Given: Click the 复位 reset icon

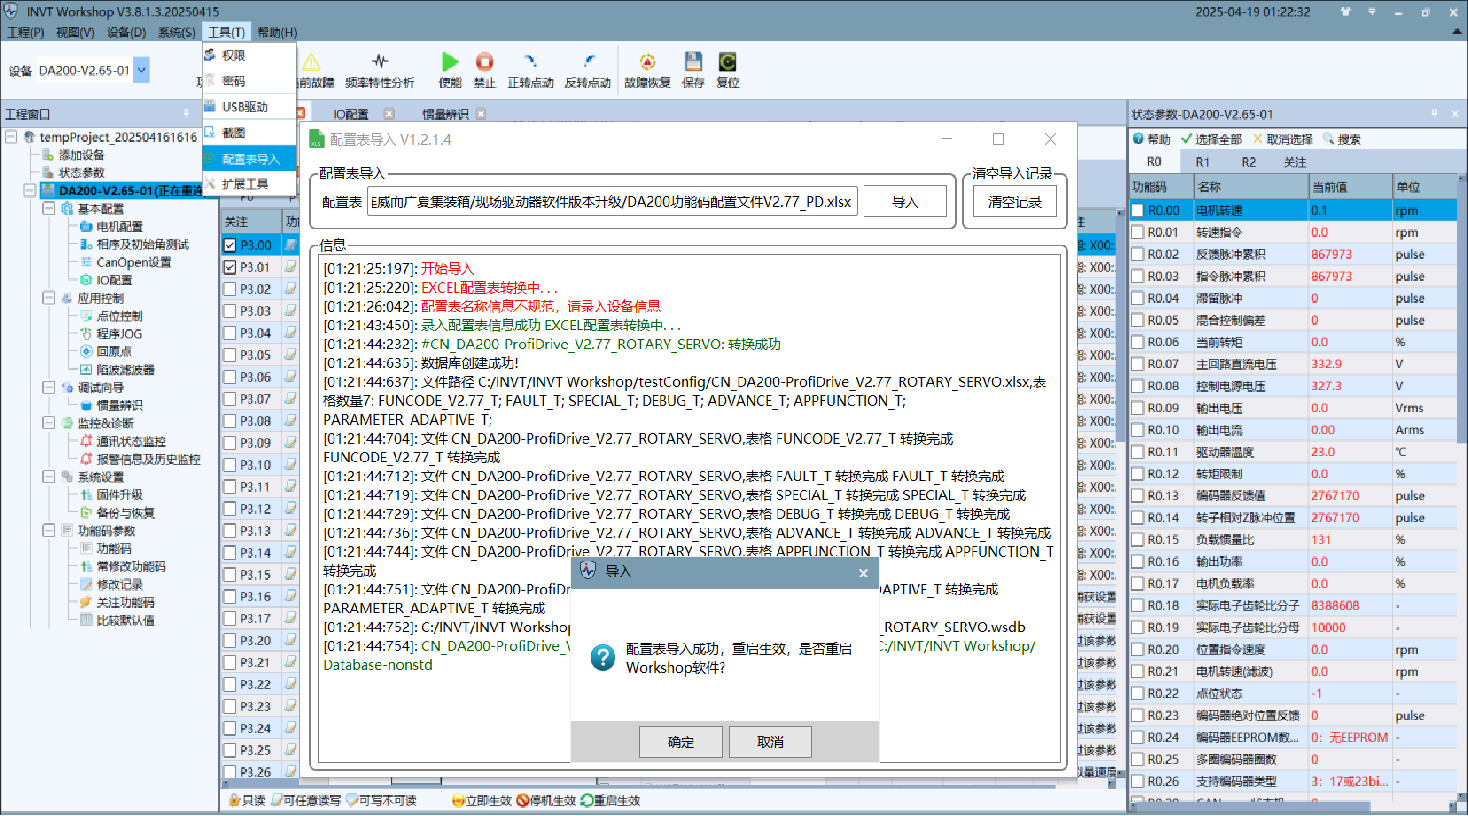Looking at the screenshot, I should click(727, 63).
